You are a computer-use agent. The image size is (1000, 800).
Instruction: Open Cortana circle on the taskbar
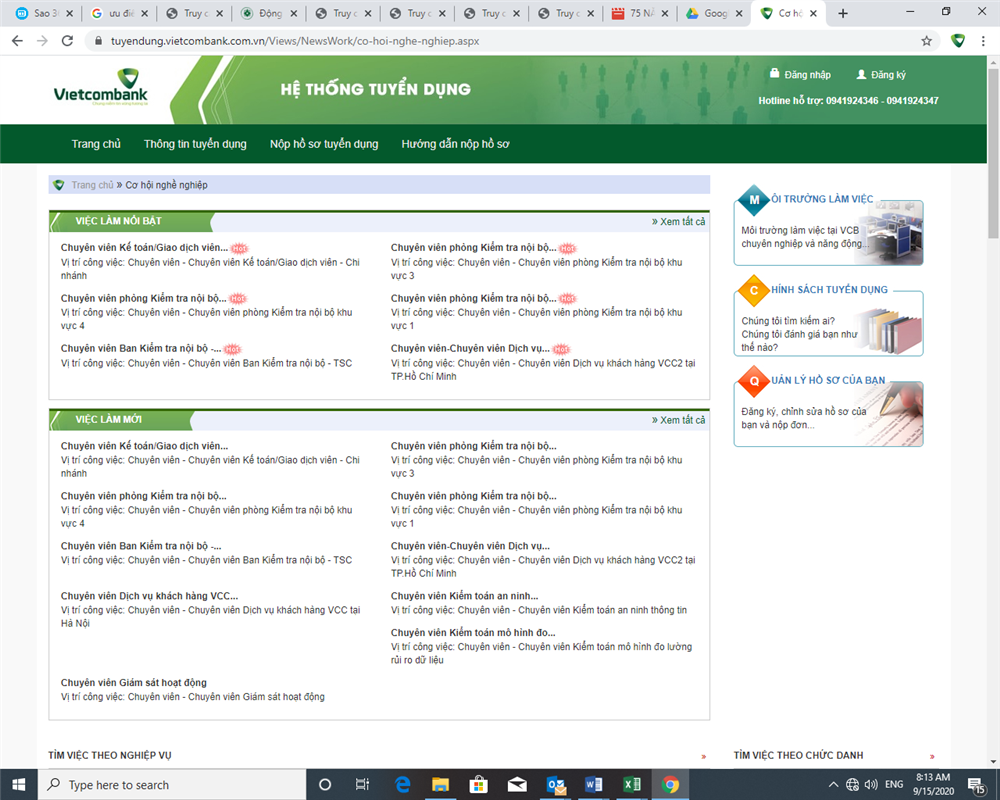click(x=325, y=785)
